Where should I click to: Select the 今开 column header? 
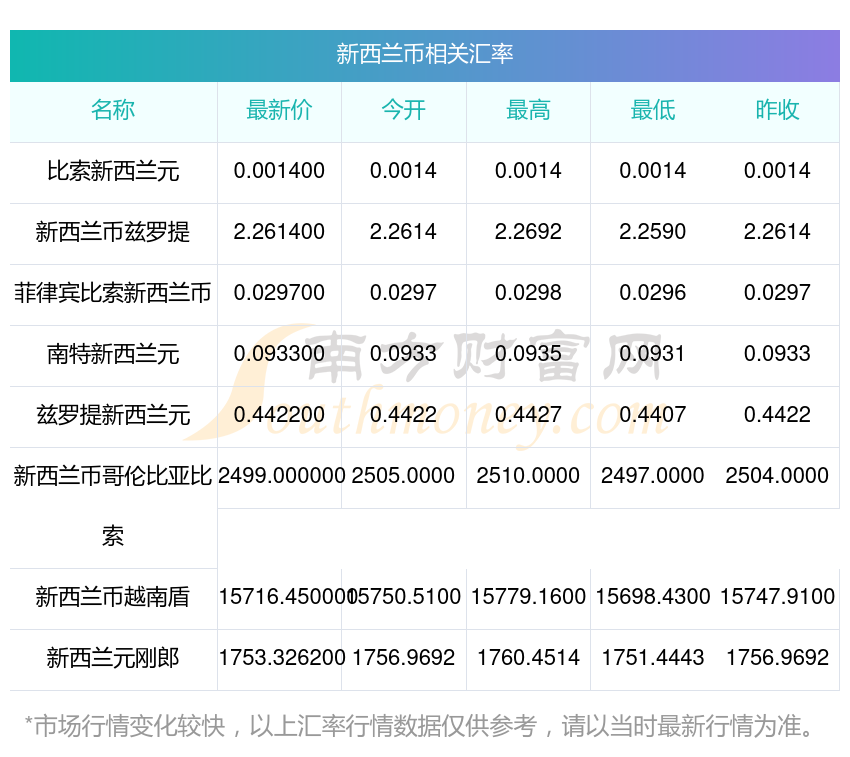(403, 110)
